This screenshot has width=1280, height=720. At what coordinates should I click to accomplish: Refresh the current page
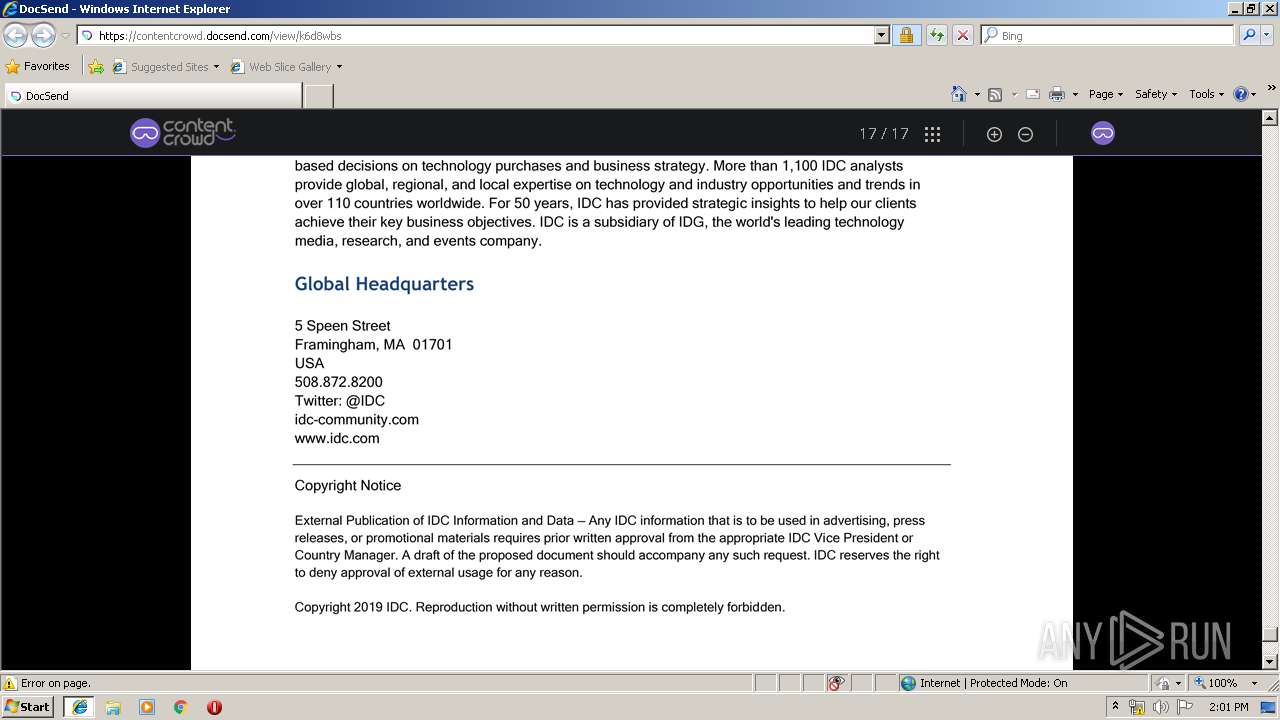pos(936,35)
